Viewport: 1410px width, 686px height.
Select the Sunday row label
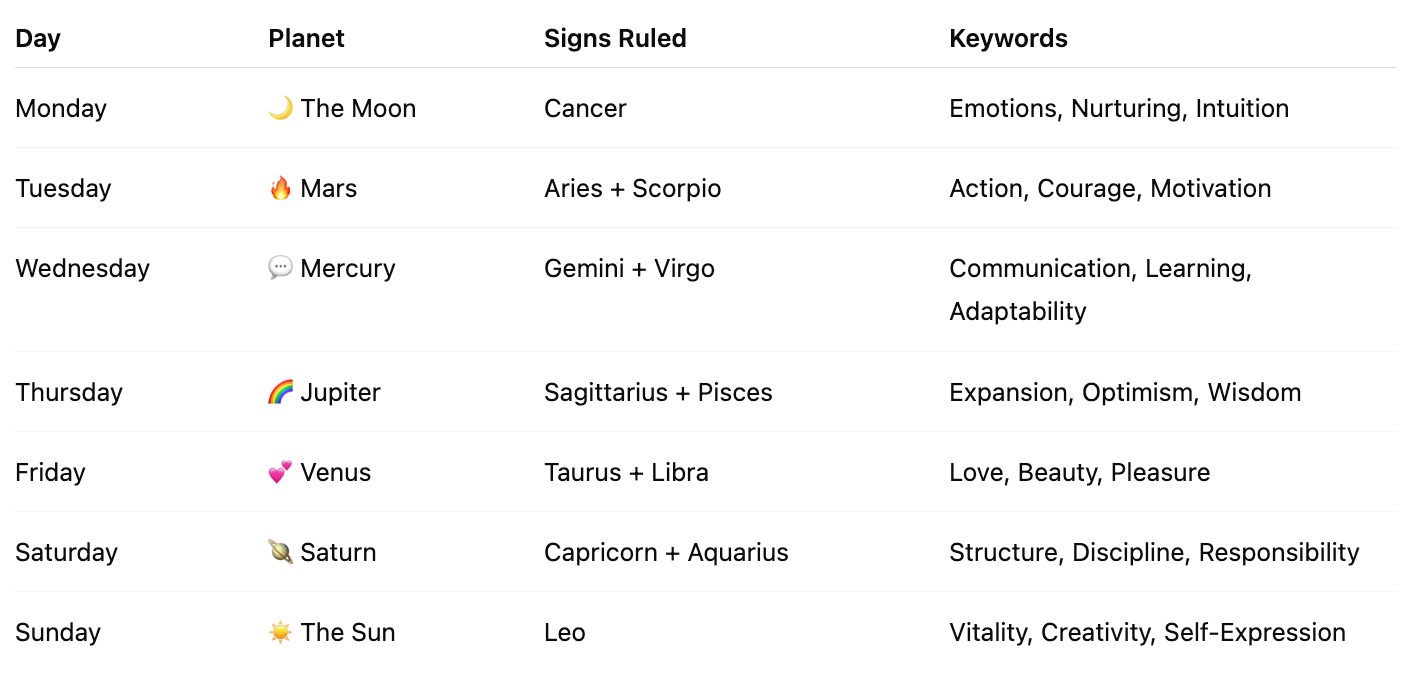(58, 632)
